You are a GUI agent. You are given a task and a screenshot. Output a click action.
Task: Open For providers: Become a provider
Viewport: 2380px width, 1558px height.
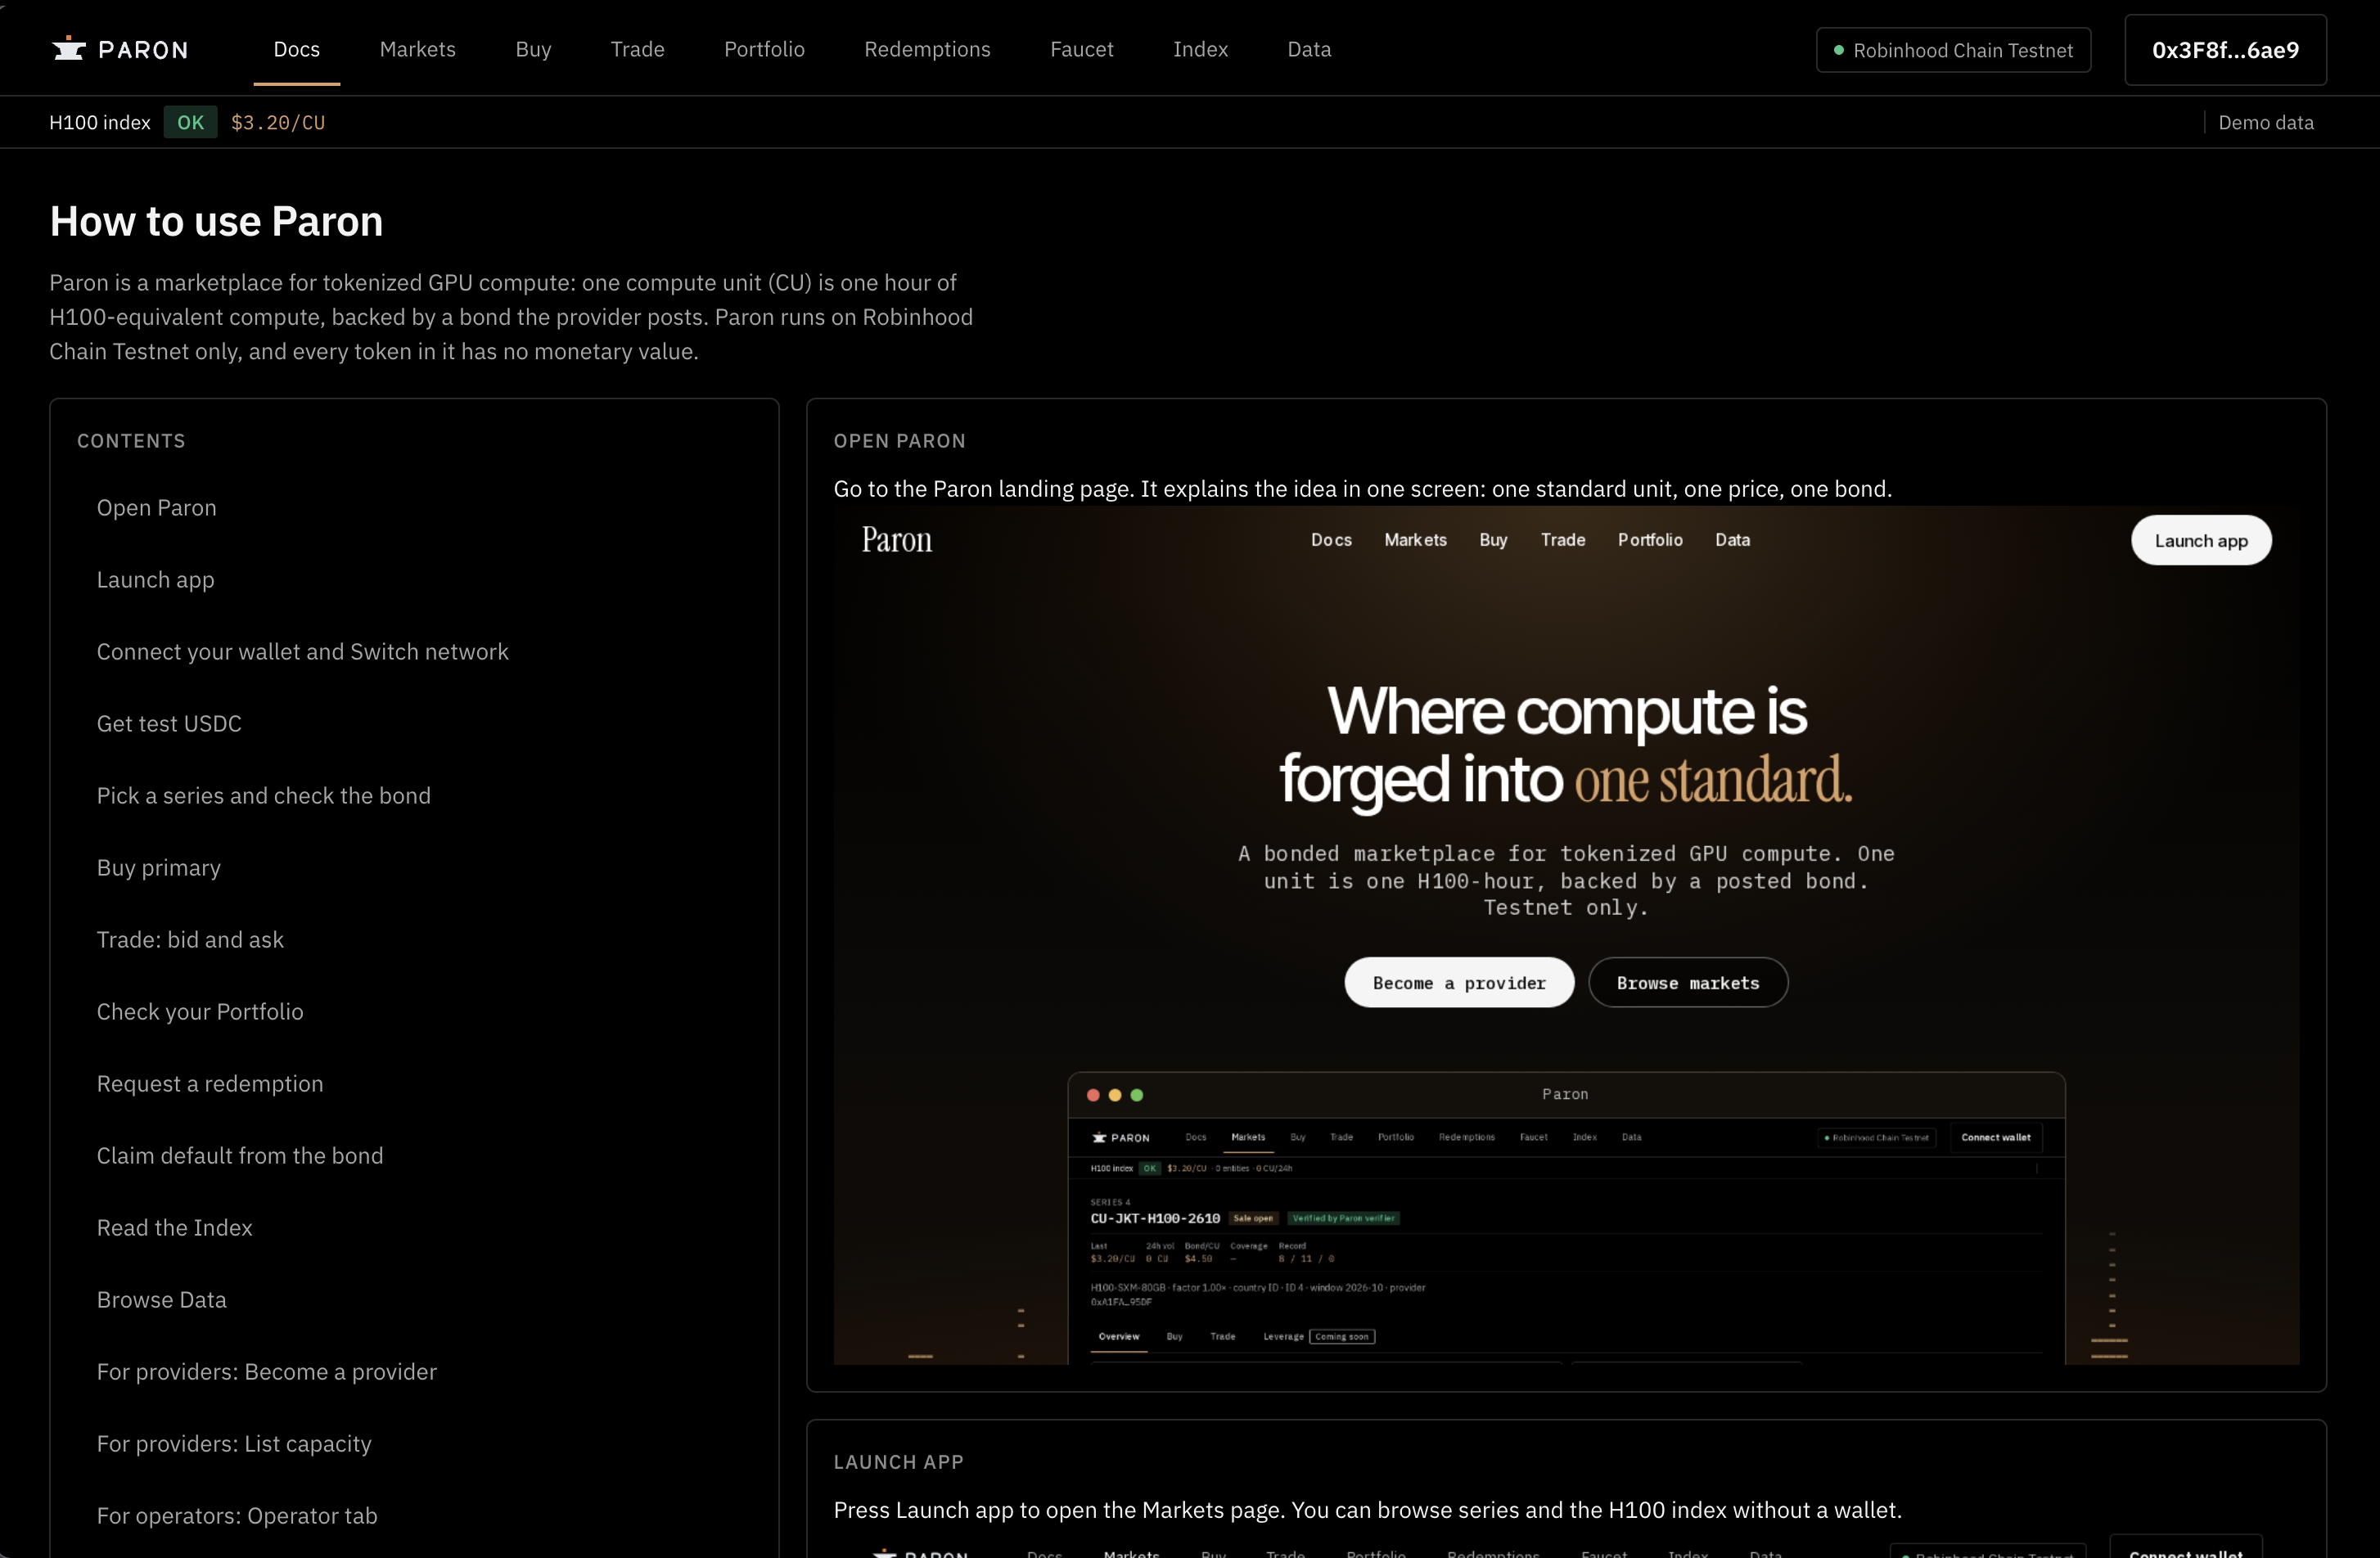click(x=266, y=1372)
